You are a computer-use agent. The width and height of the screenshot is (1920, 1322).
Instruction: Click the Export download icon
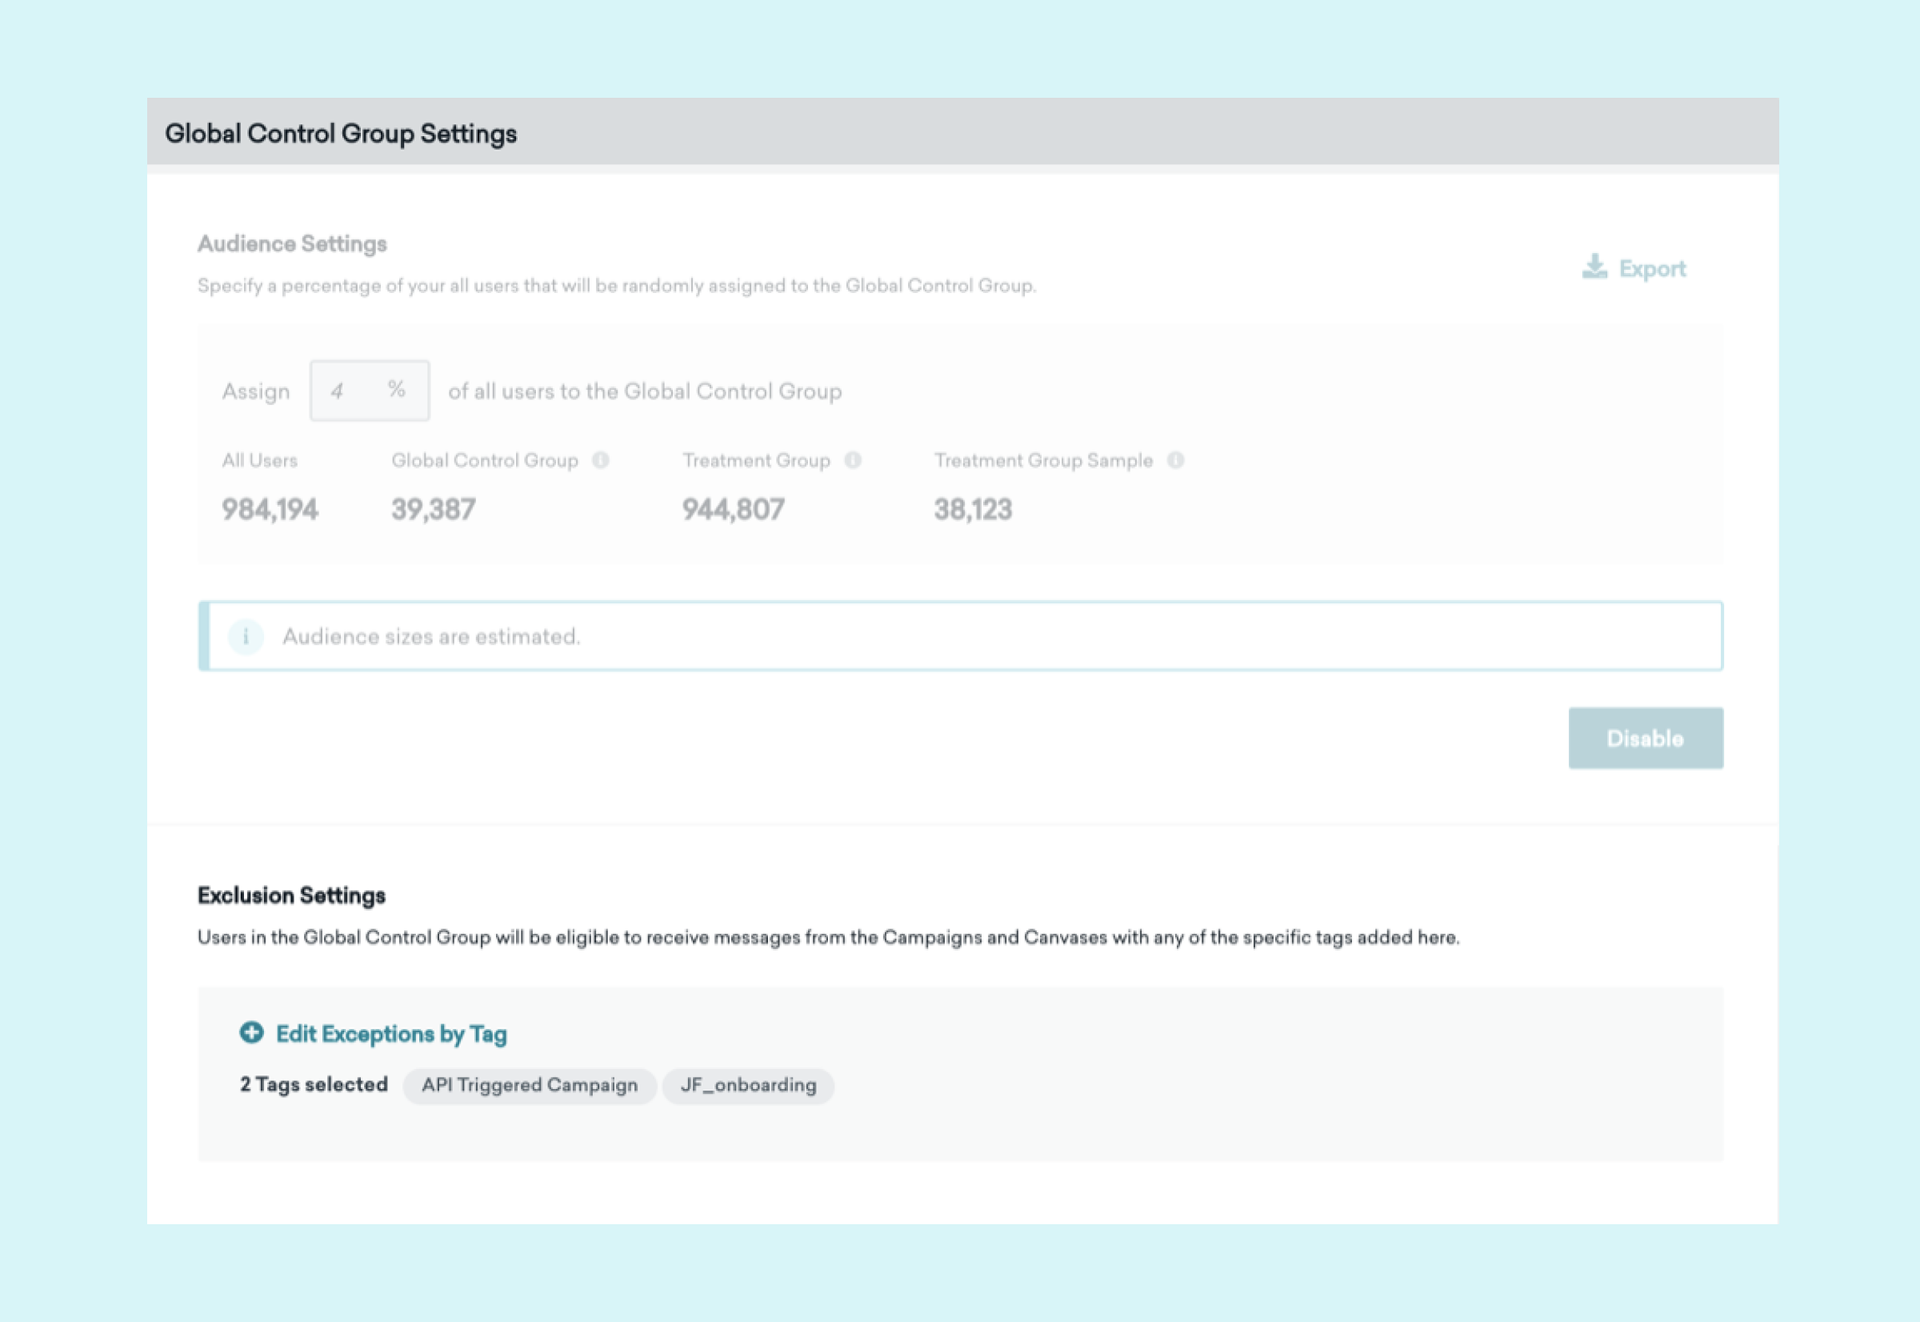[x=1594, y=266]
